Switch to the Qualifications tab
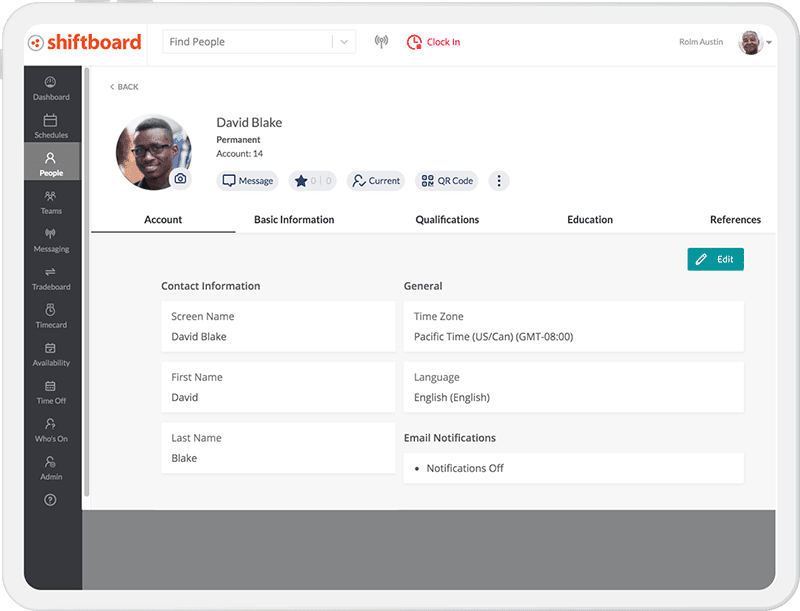 click(447, 220)
